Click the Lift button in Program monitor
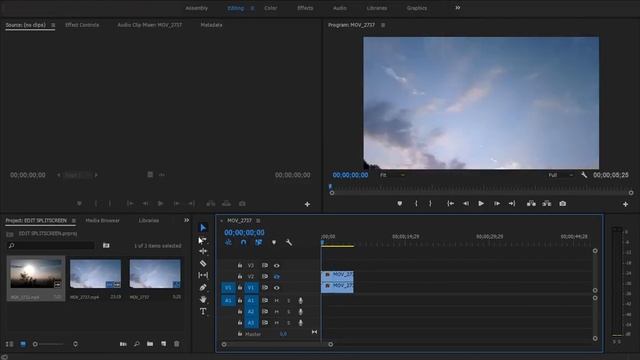This screenshot has height=360, width=640. coord(531,203)
